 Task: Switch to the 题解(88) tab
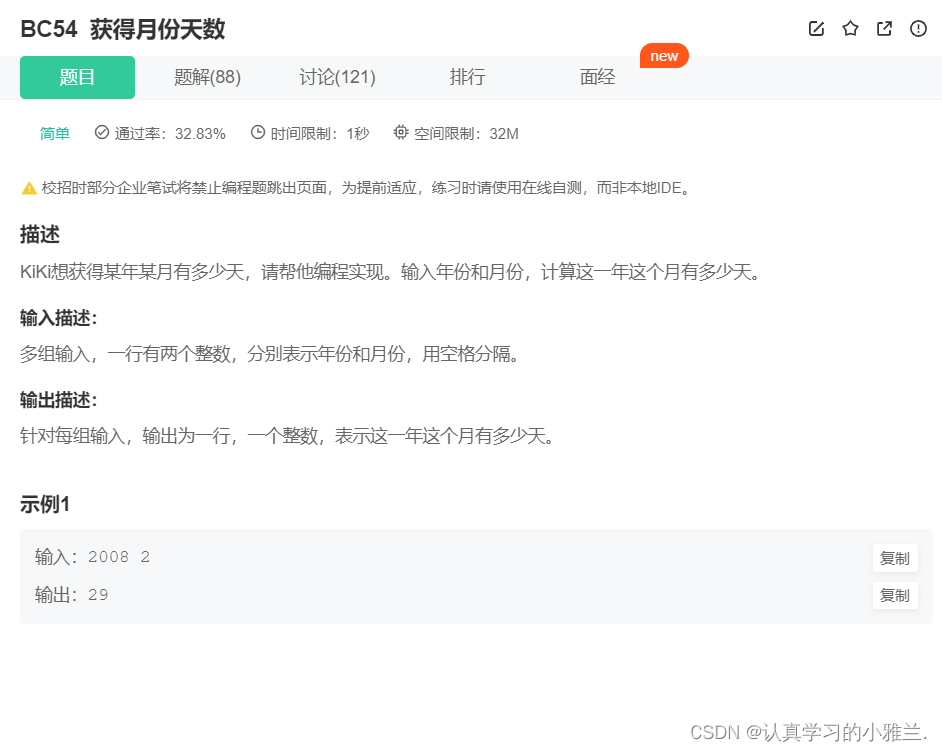(x=207, y=77)
